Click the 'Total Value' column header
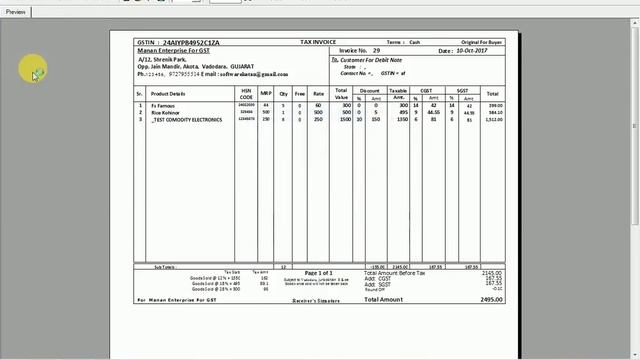 click(x=341, y=94)
